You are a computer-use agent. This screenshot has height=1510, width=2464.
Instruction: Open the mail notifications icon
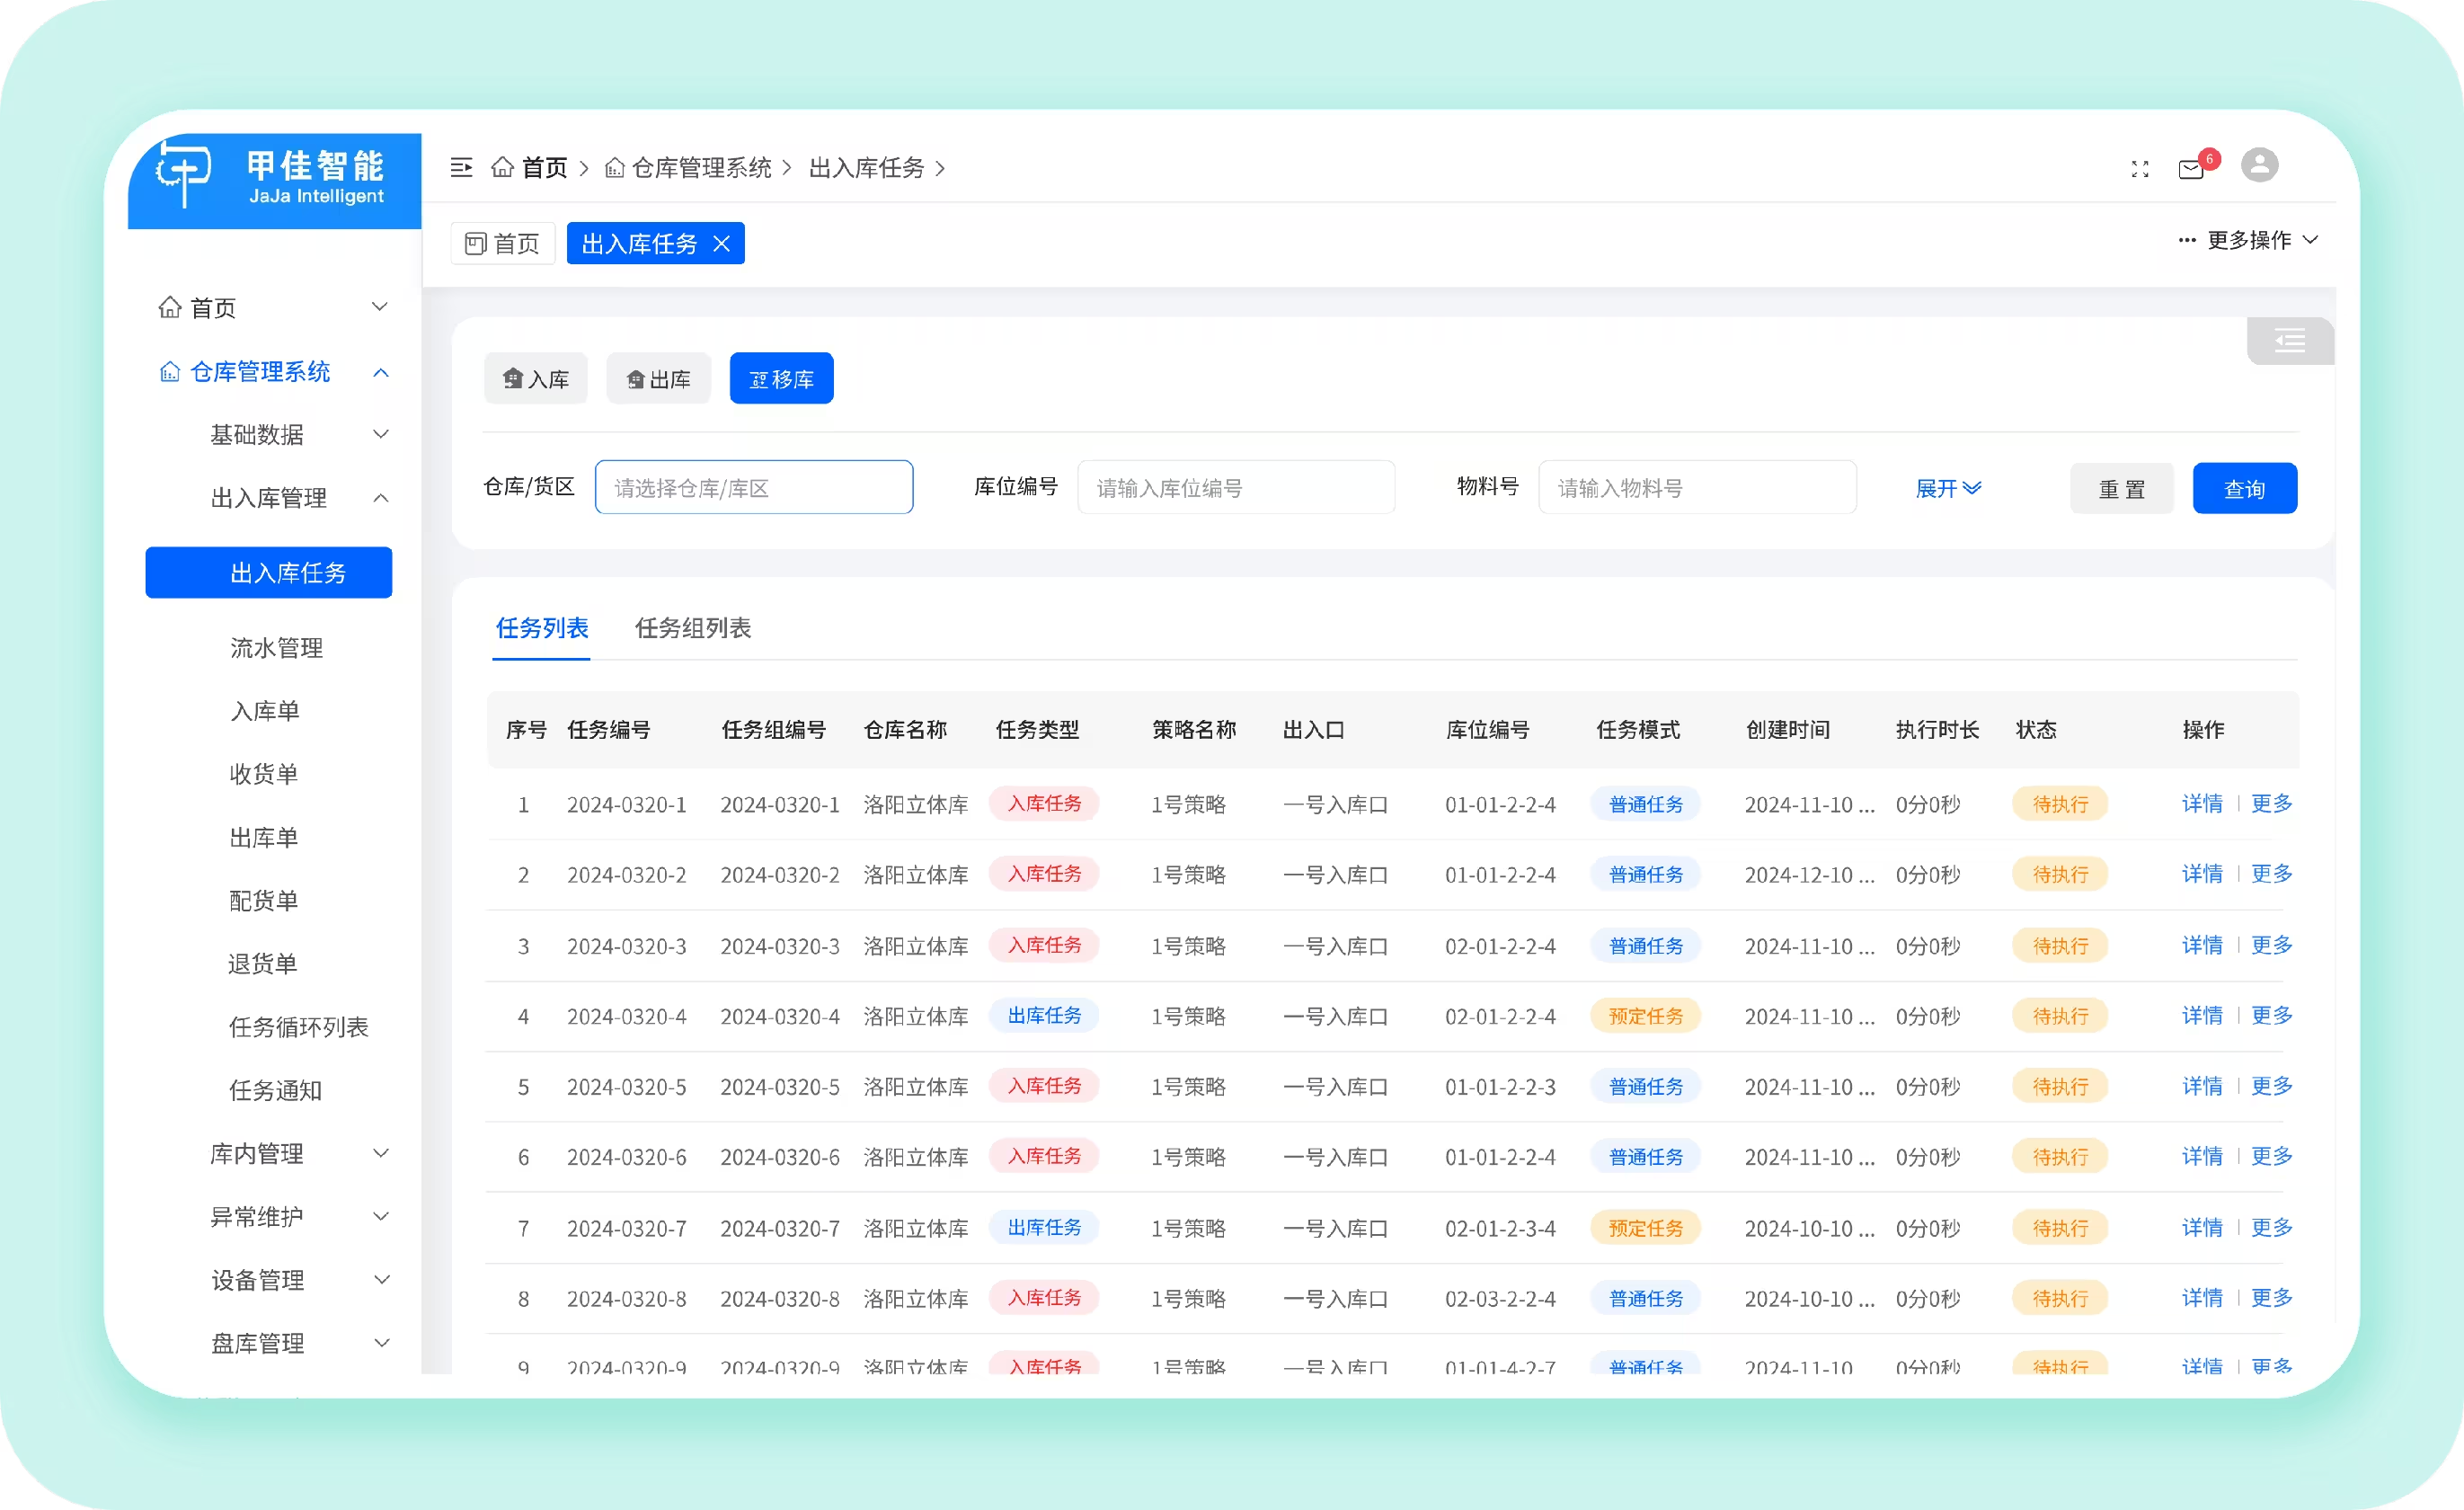pos(2191,169)
